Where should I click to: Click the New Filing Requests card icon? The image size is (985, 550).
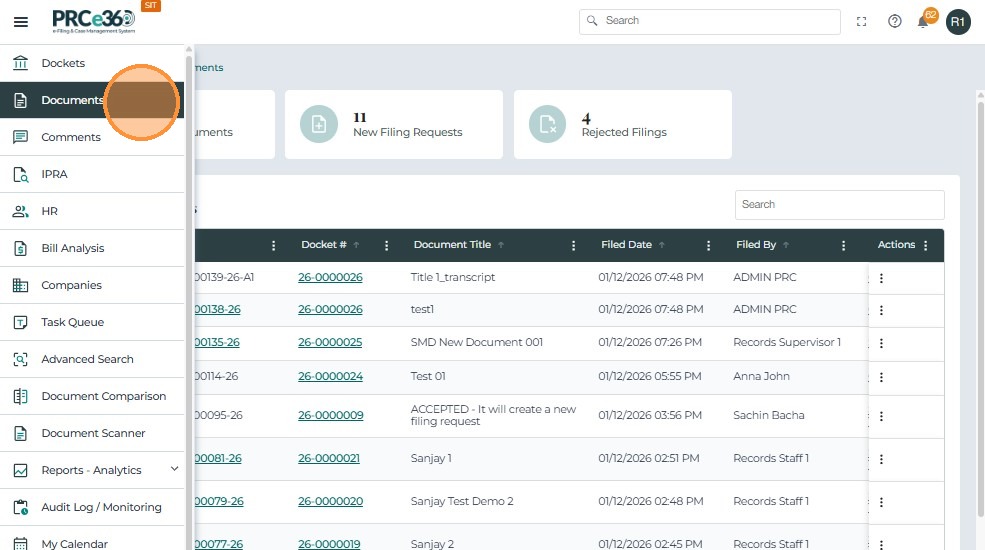click(319, 124)
